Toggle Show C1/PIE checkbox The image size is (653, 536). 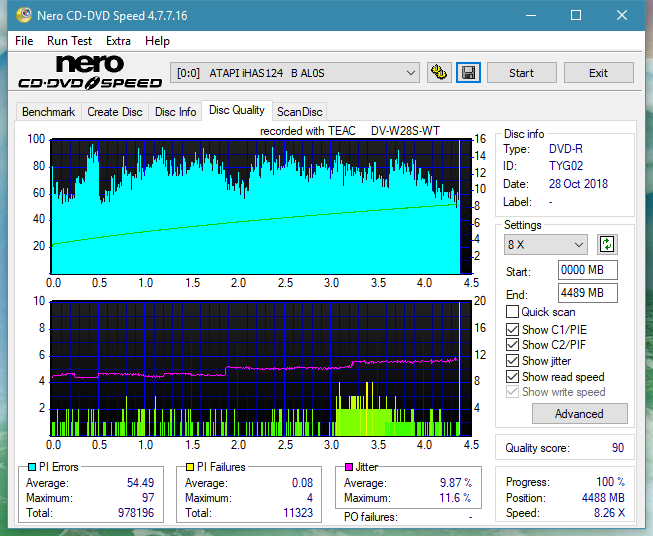[512, 329]
